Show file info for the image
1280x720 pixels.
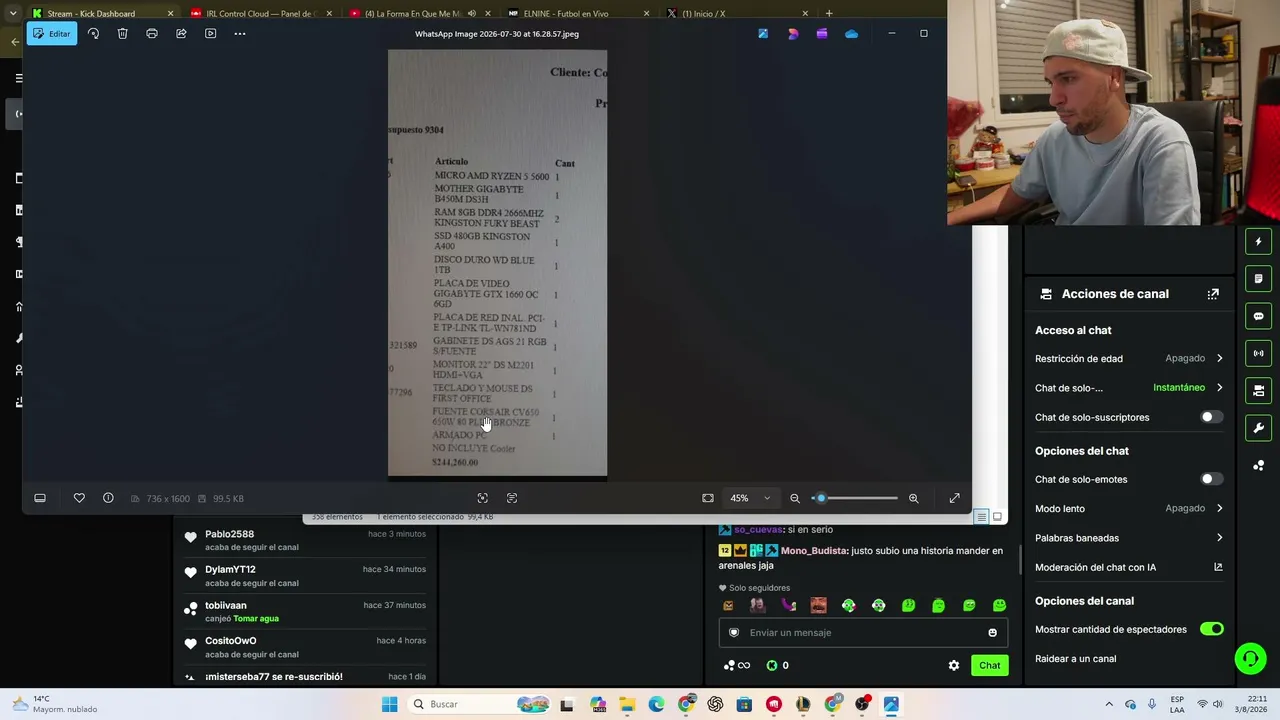coord(108,498)
